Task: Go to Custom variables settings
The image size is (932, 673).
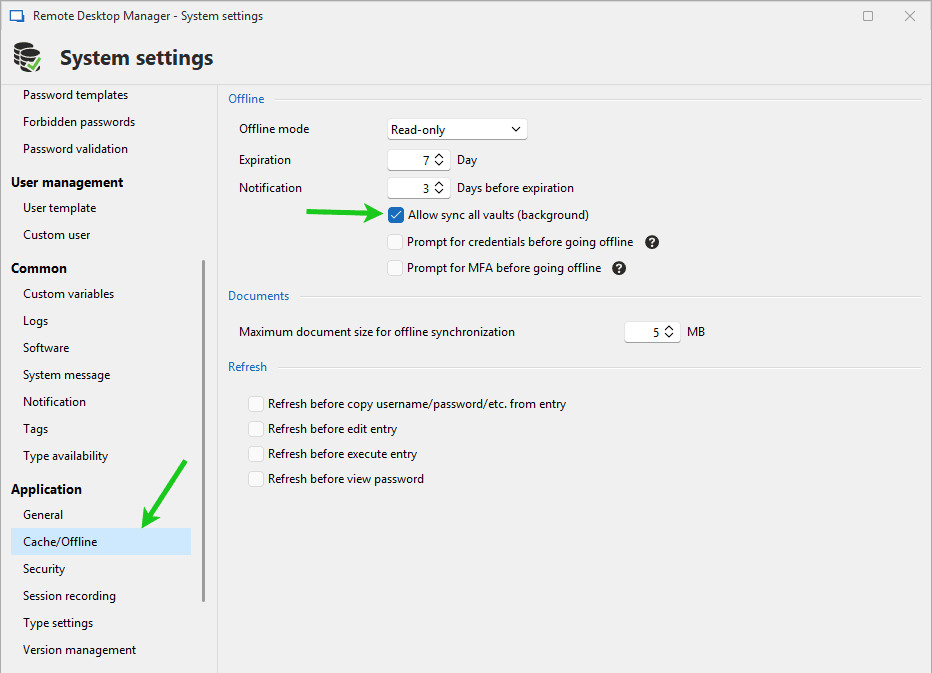Action: [x=68, y=294]
